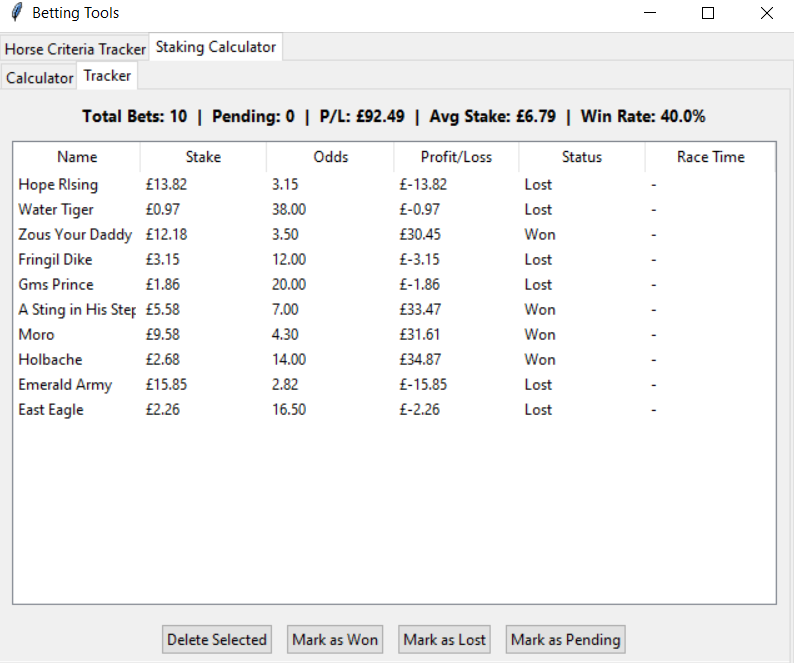Click Delete Selected button
The image size is (794, 663).
[x=217, y=639]
